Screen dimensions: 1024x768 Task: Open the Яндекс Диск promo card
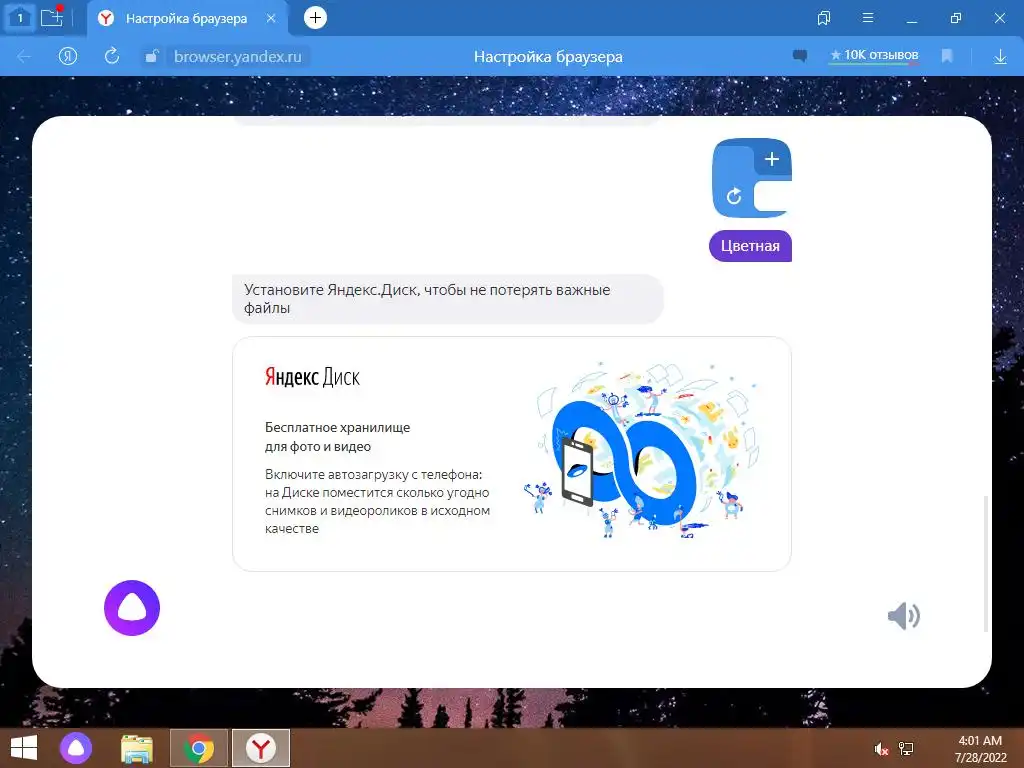(x=512, y=454)
